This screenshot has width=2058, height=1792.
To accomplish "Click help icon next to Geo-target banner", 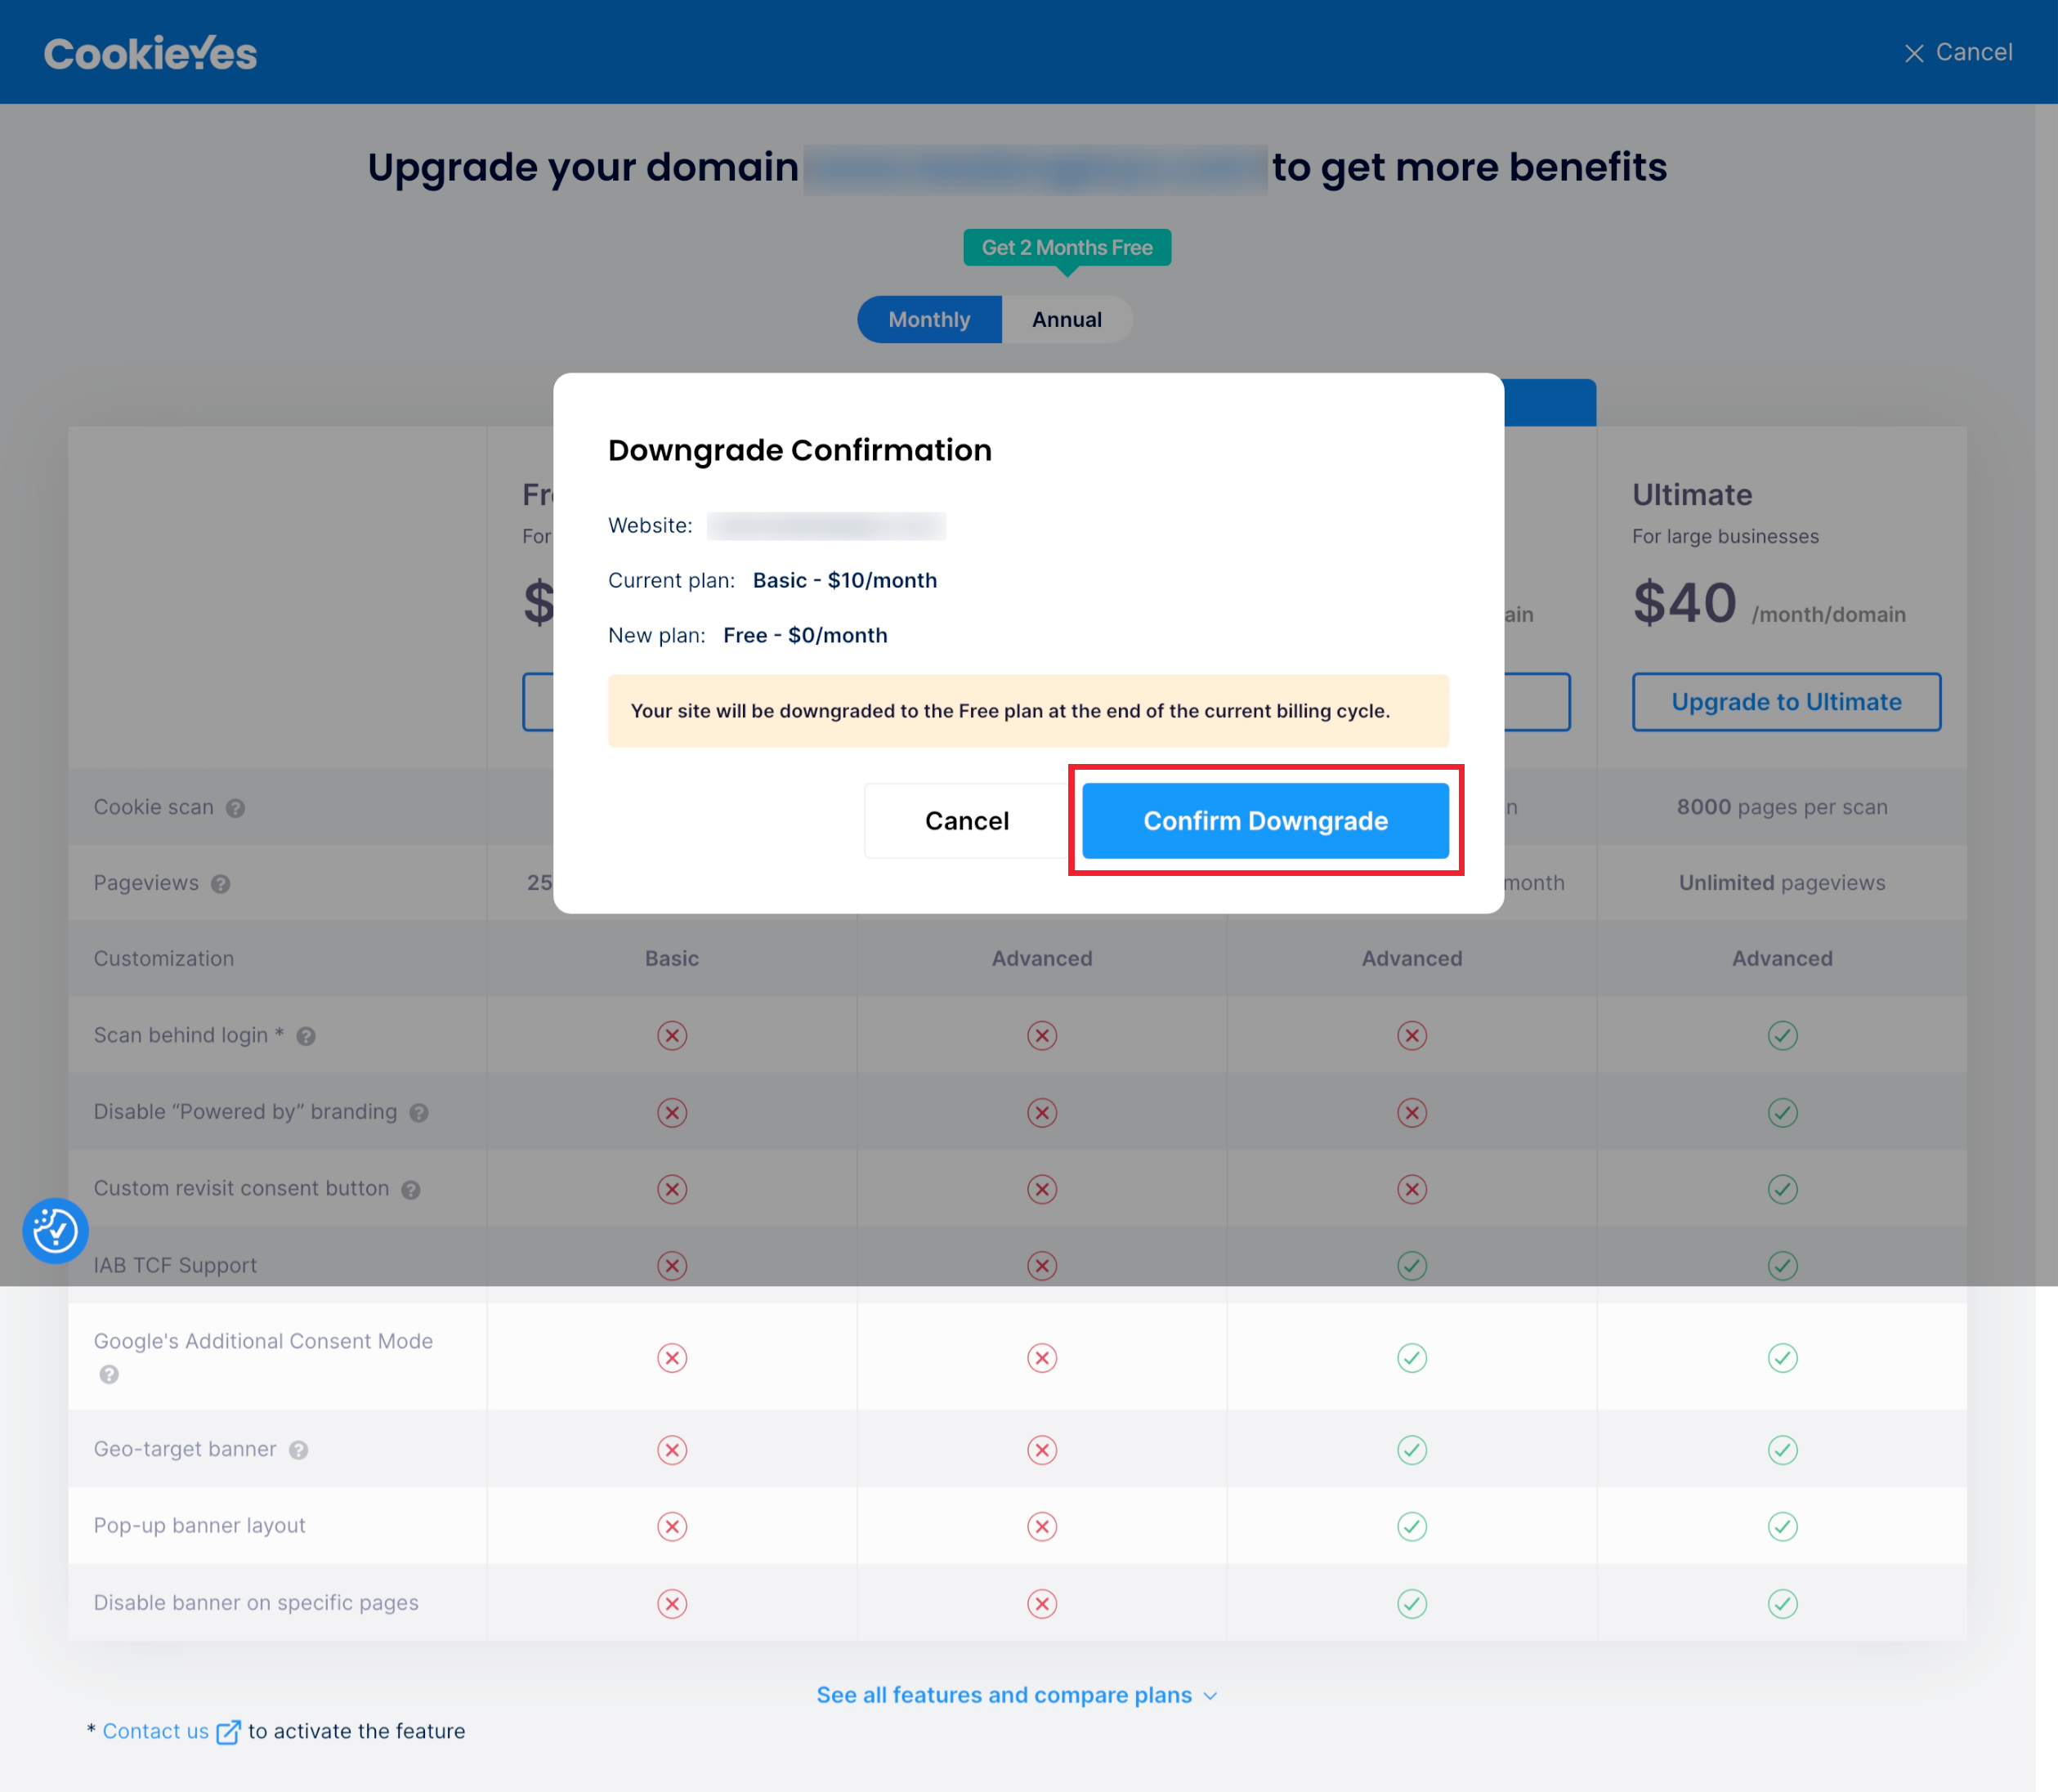I will [x=298, y=1450].
